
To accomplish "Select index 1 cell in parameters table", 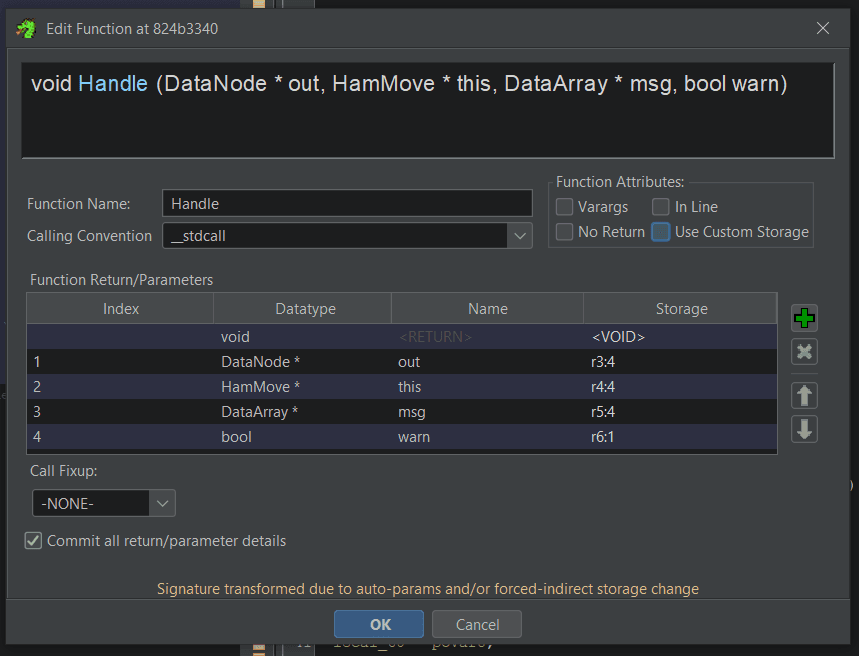I will [121, 362].
